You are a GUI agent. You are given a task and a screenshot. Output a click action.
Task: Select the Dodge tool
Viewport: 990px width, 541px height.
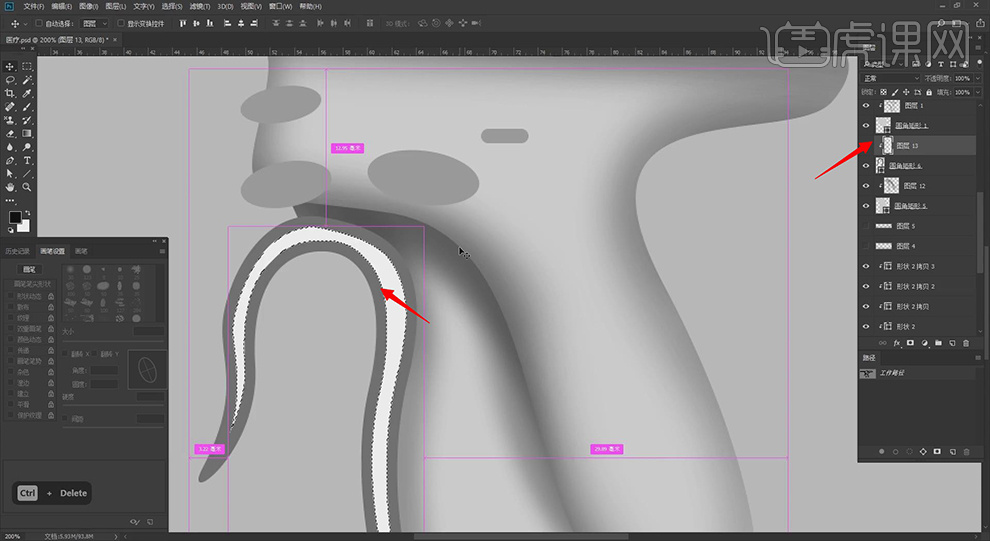point(27,147)
